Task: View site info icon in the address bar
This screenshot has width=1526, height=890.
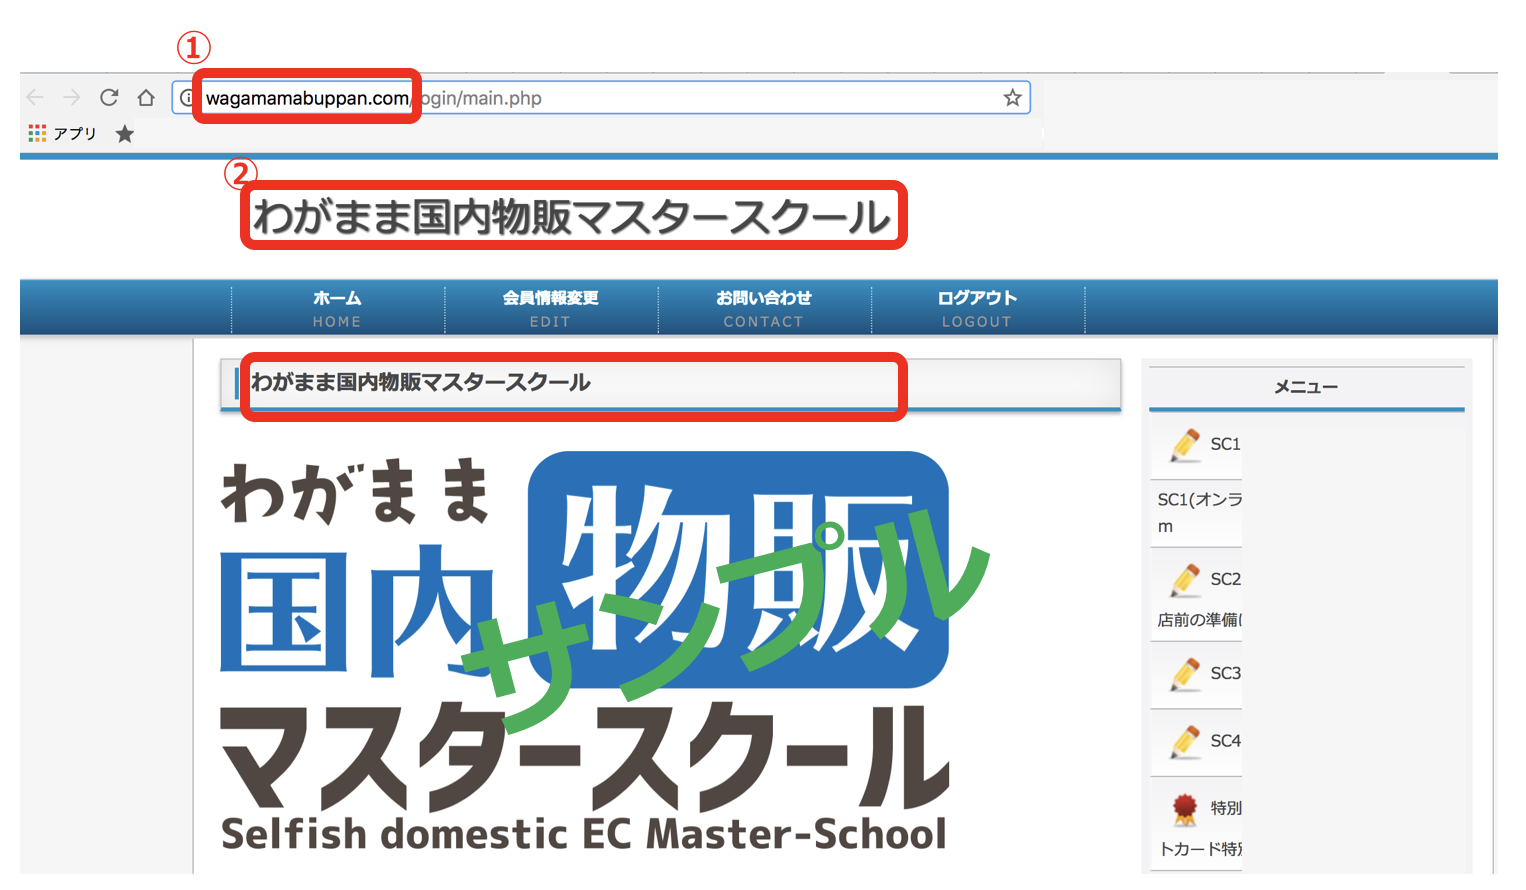Action: click(187, 98)
